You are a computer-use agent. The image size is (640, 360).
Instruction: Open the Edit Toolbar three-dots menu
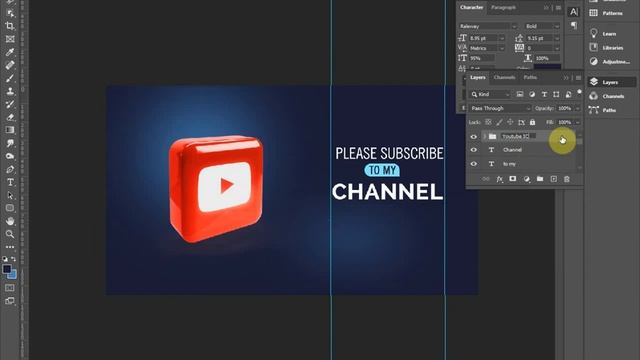click(10, 247)
